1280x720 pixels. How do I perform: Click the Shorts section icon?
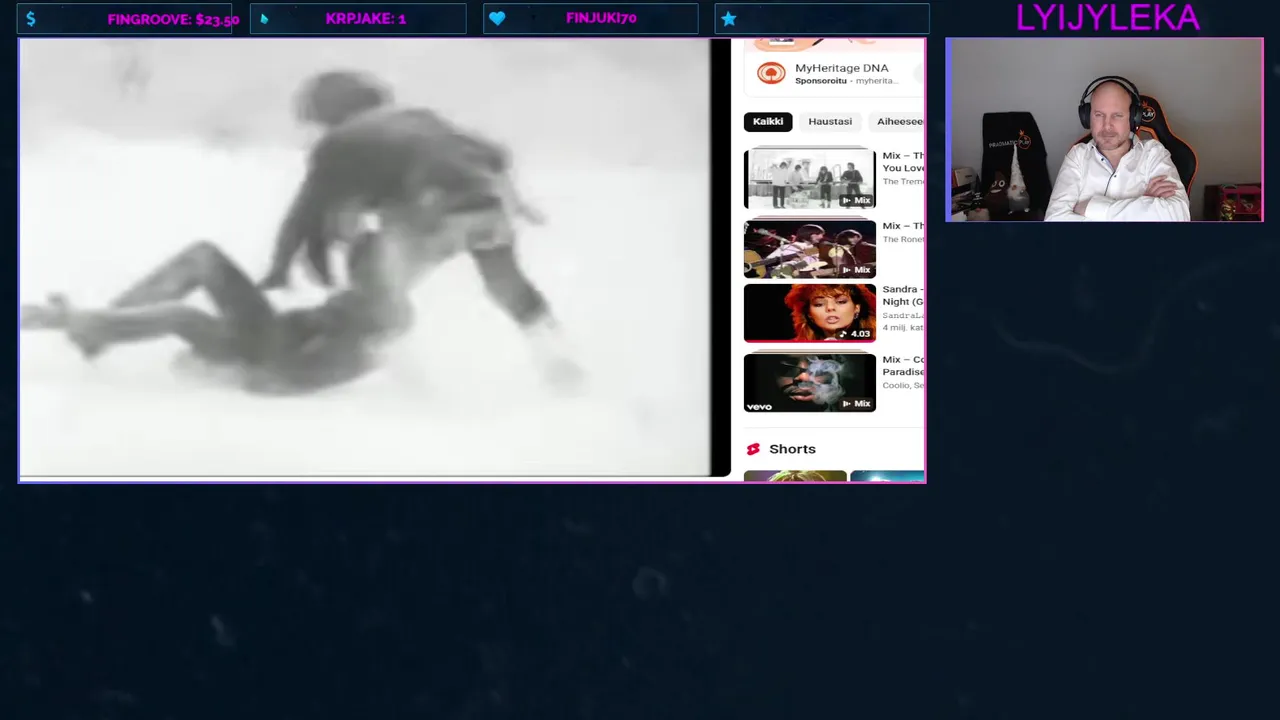[x=753, y=450]
